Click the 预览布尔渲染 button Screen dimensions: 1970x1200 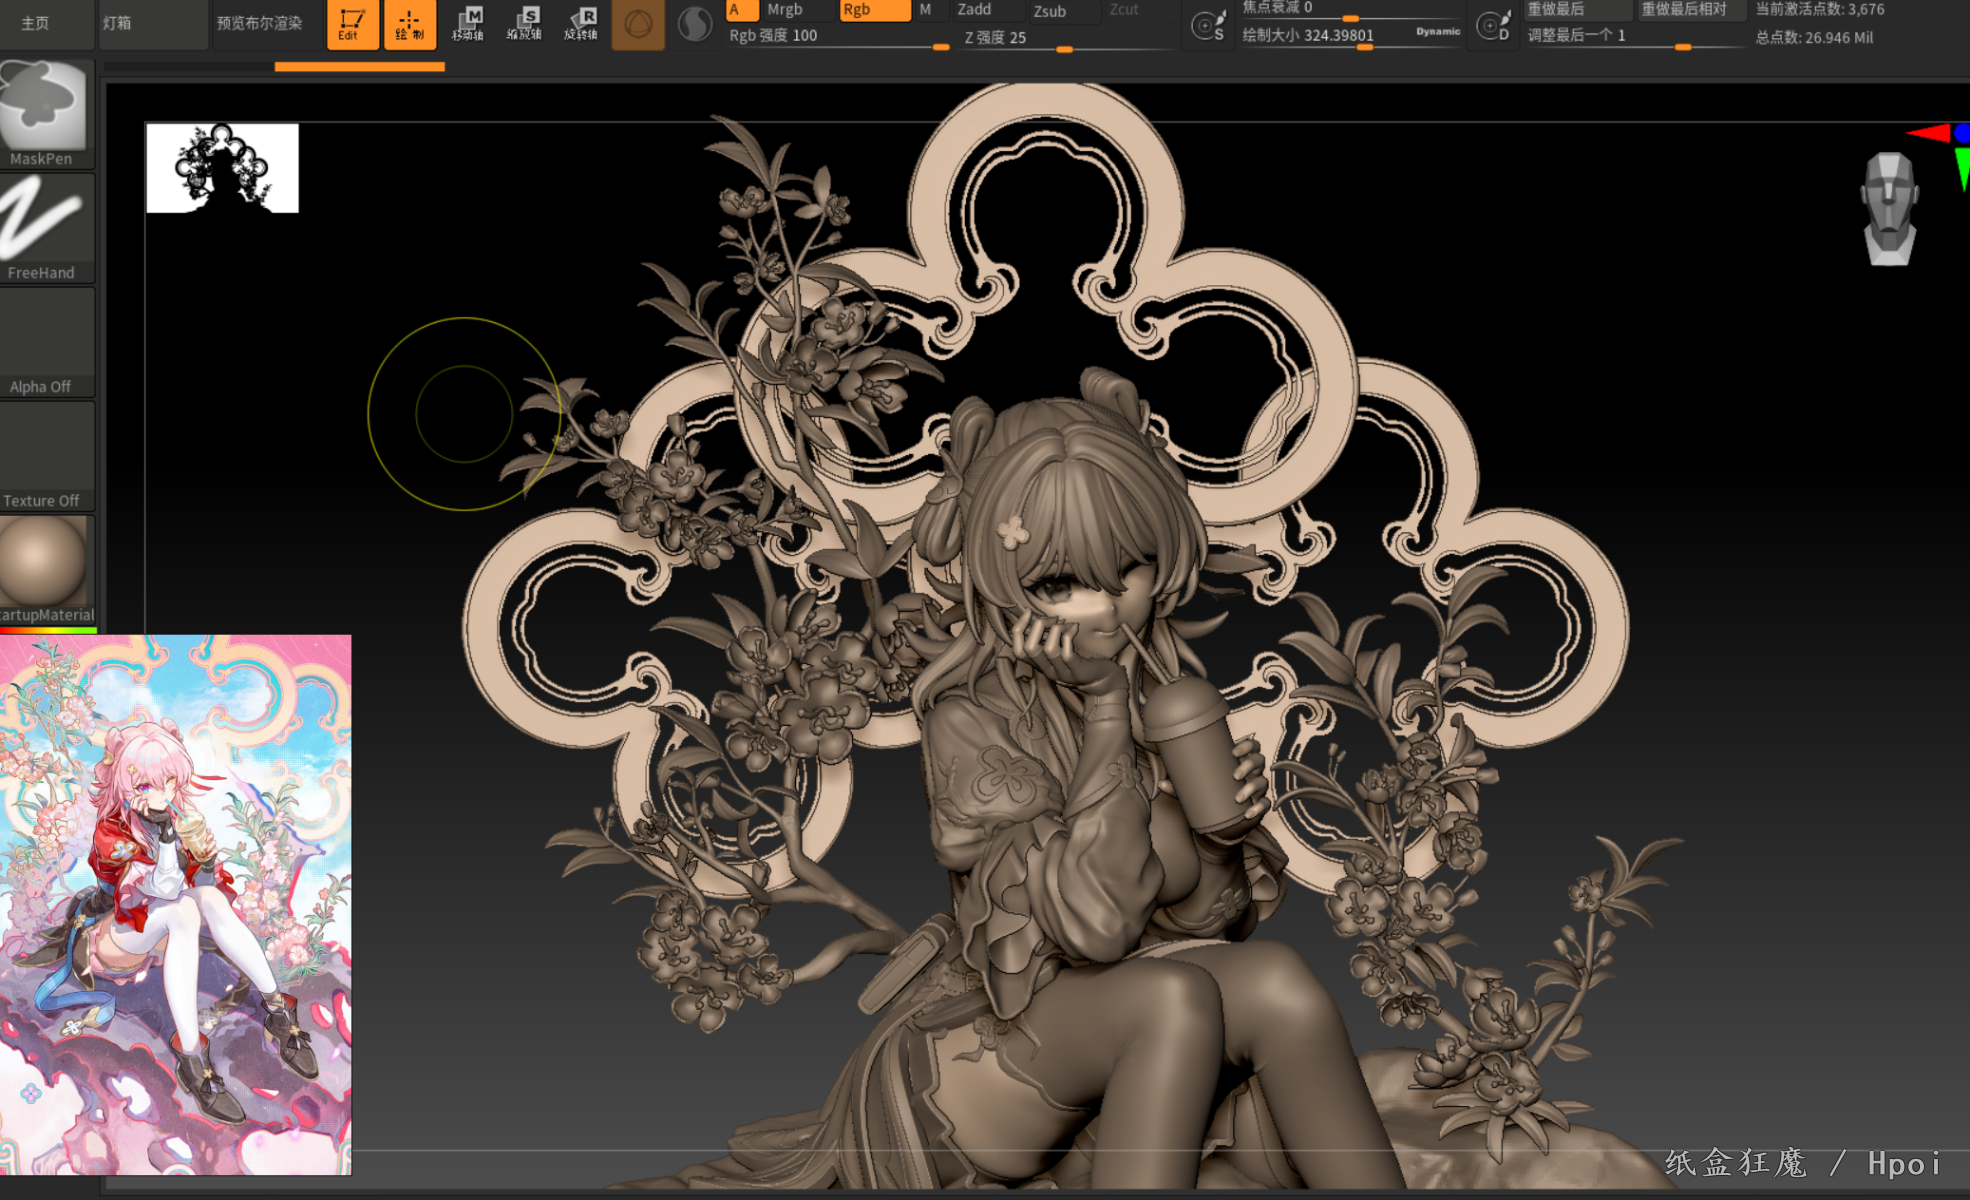[x=260, y=23]
